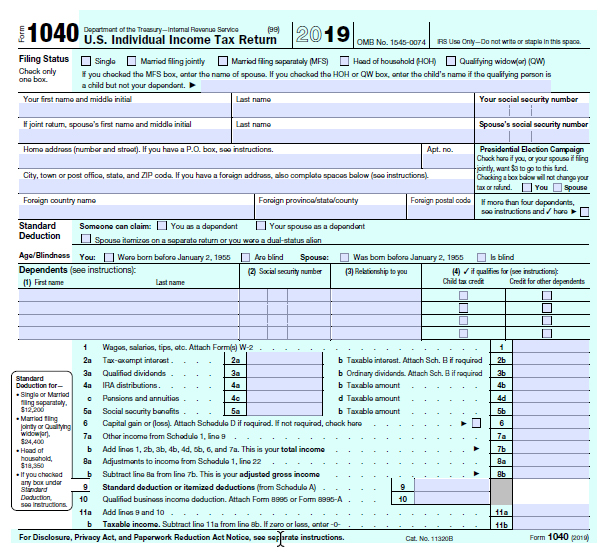This screenshot has width=604, height=559.
Task: Click the spouse's Last name field
Action: click(x=353, y=136)
